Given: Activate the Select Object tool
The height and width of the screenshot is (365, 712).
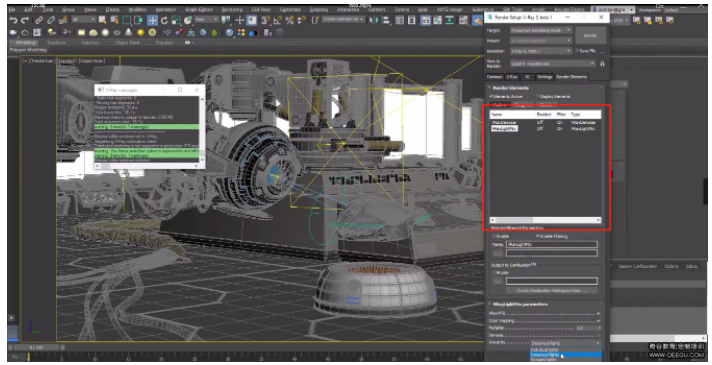Looking at the screenshot, I should 103,20.
